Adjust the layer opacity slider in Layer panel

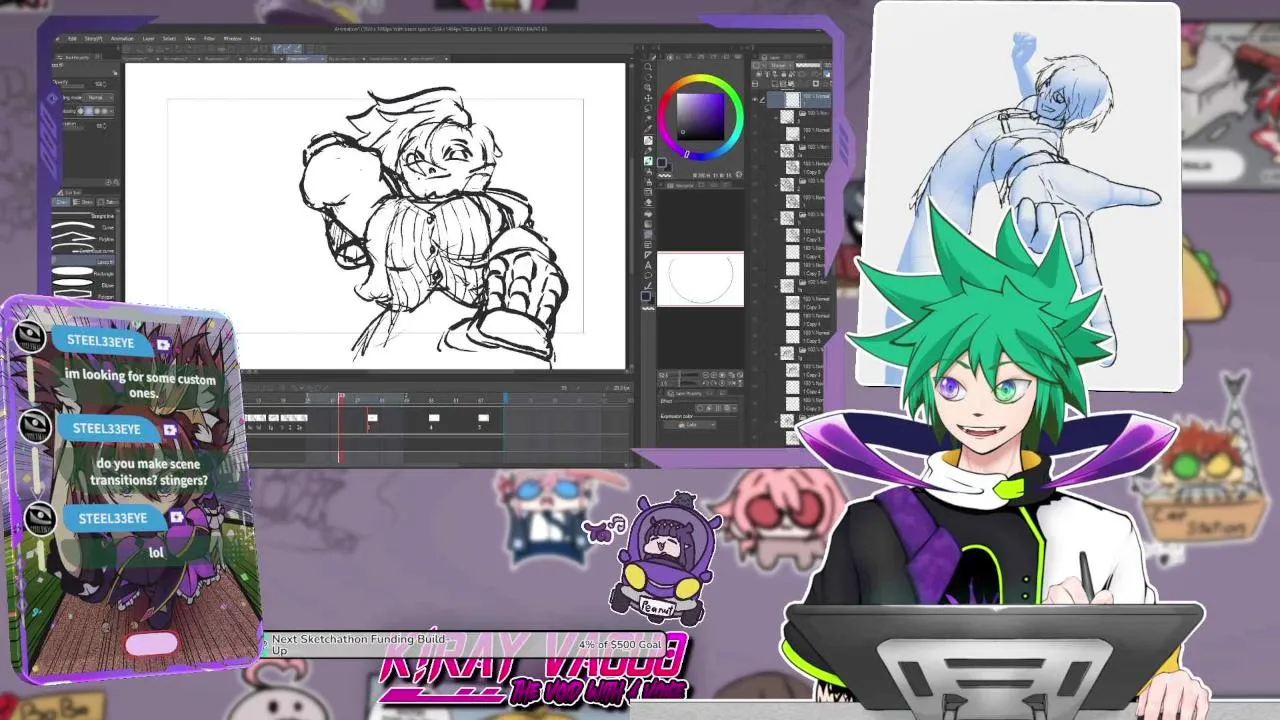click(808, 65)
